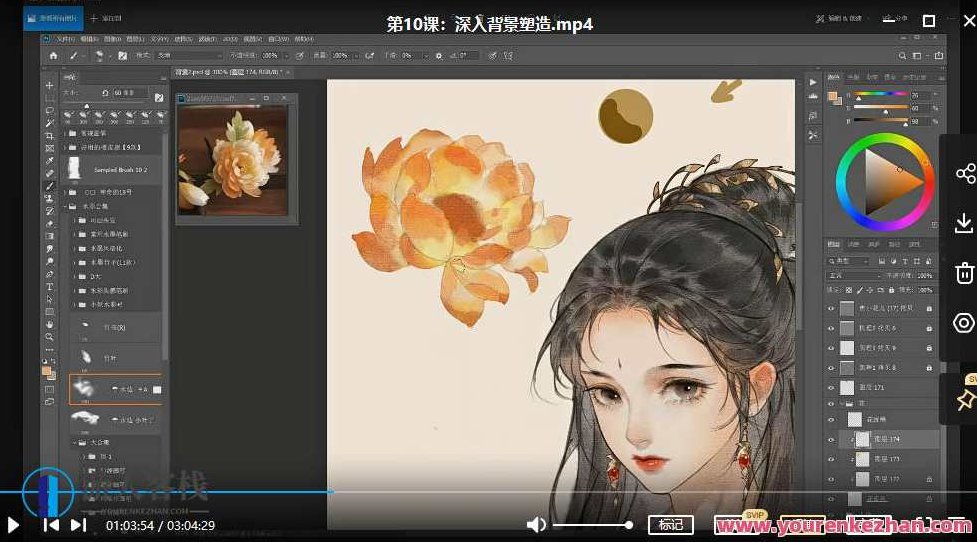Play the video
977x542 pixels.
(12, 525)
